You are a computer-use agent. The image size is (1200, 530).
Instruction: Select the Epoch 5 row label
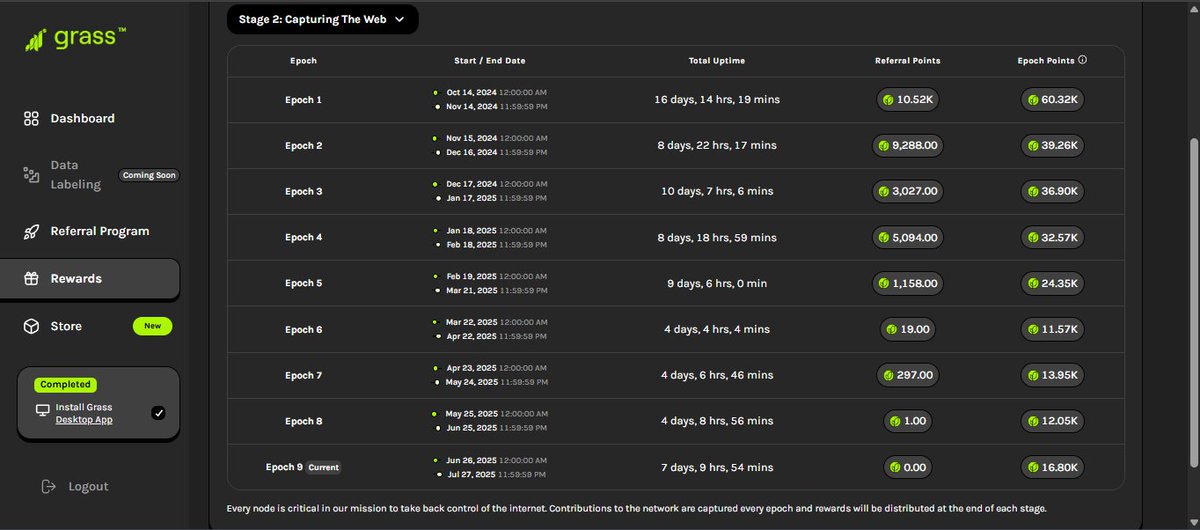[x=304, y=284]
